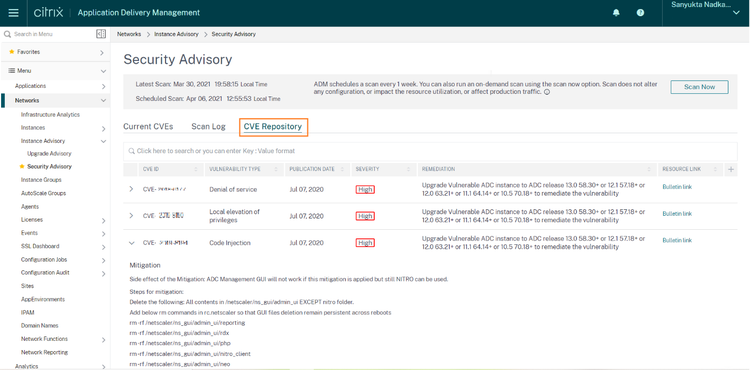Click the Scan Now button
This screenshot has width=750, height=370.
click(699, 87)
